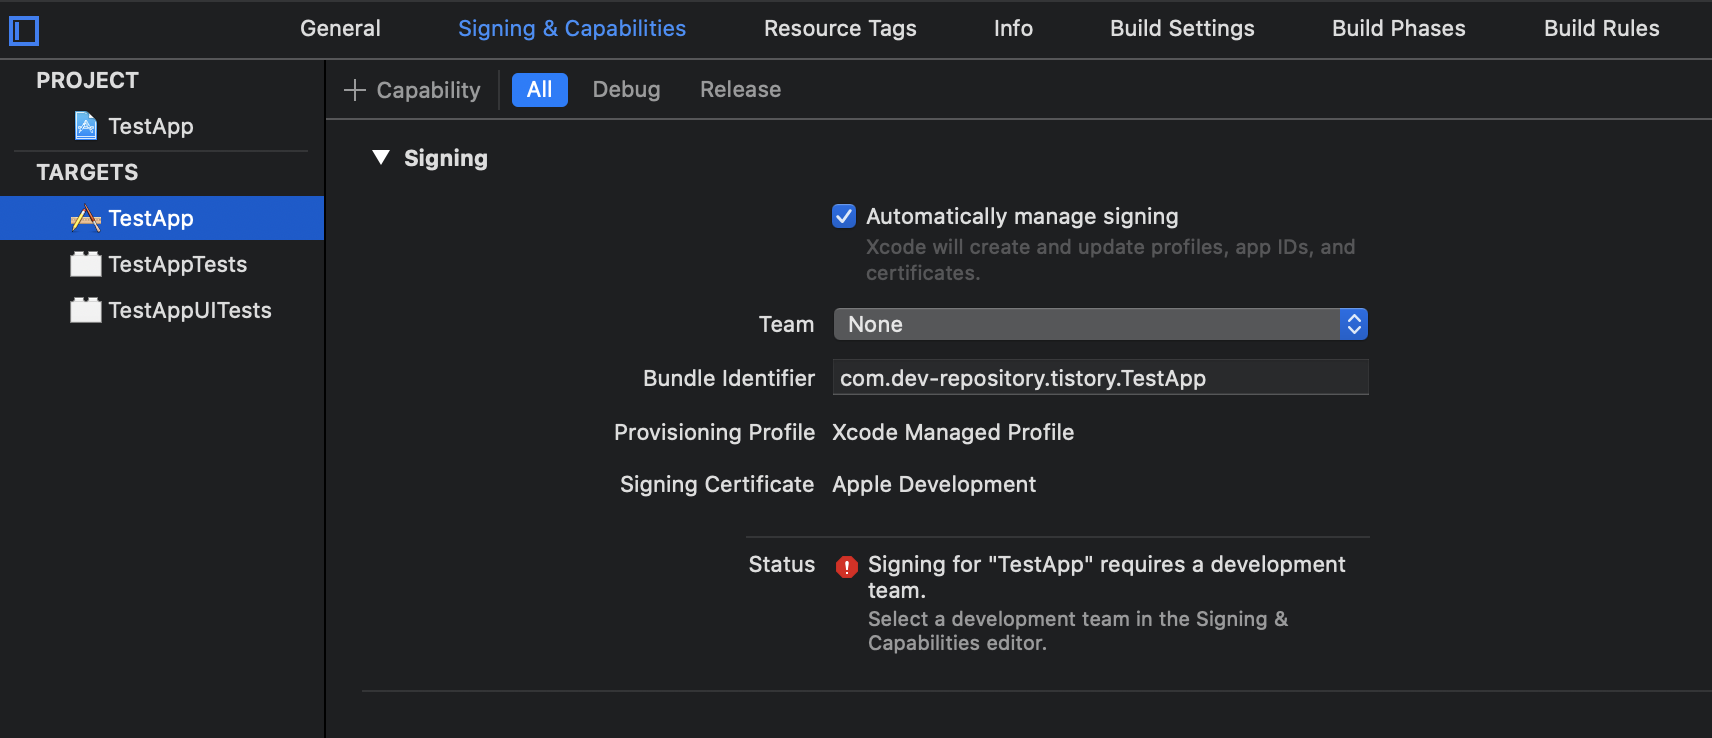This screenshot has height=738, width=1712.
Task: Select the Release configuration filter
Action: 740,90
